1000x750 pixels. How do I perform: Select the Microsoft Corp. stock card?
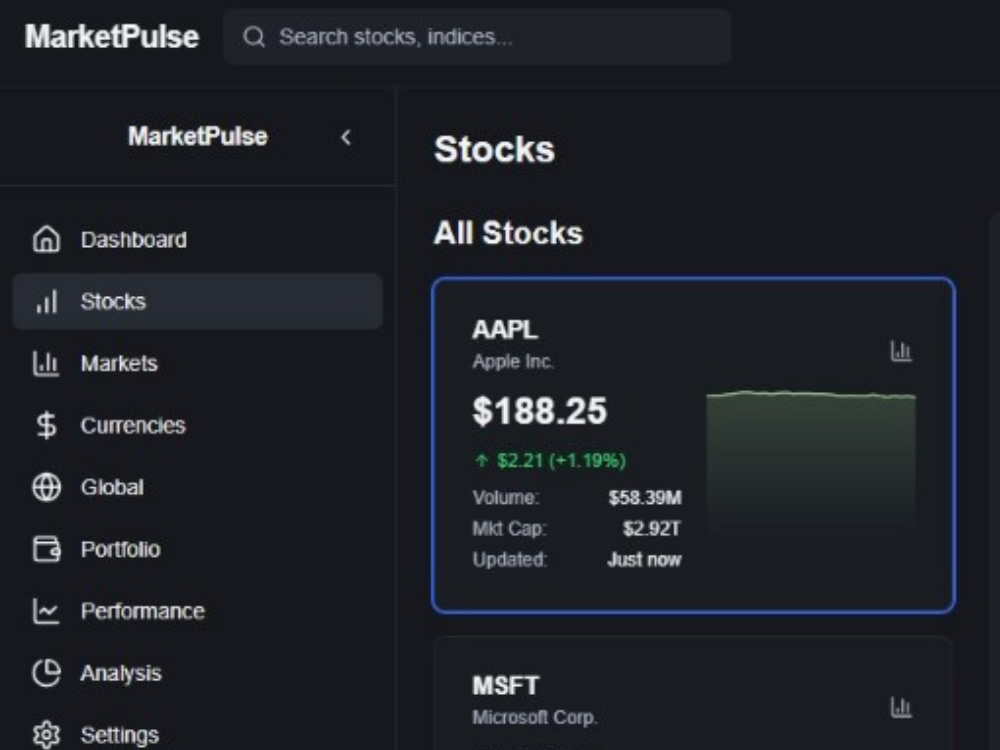tap(693, 693)
